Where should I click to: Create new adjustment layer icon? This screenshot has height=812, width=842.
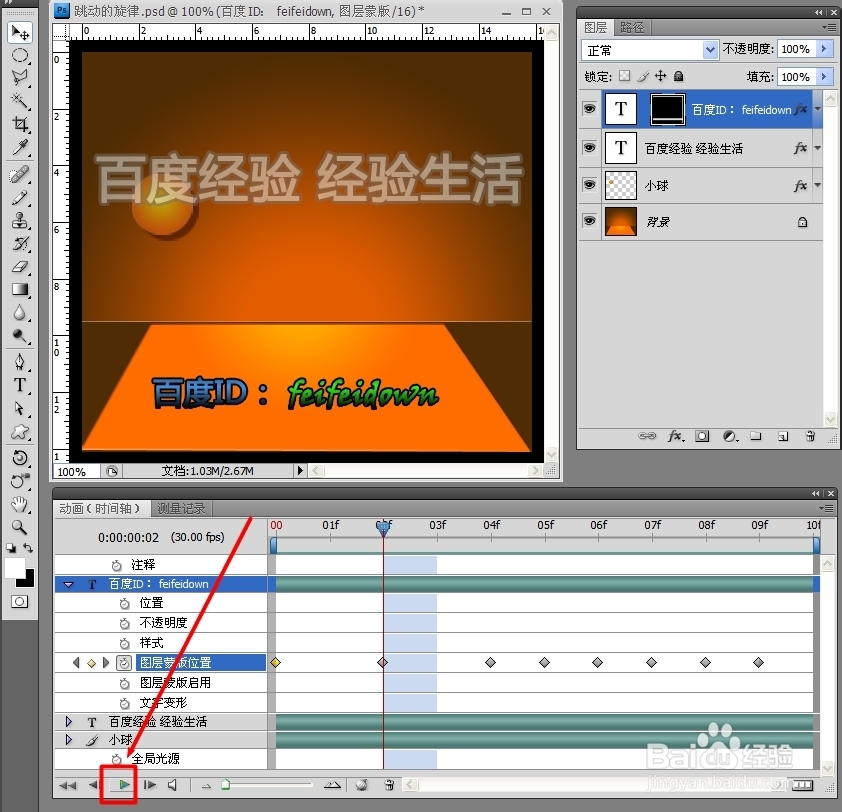(730, 436)
